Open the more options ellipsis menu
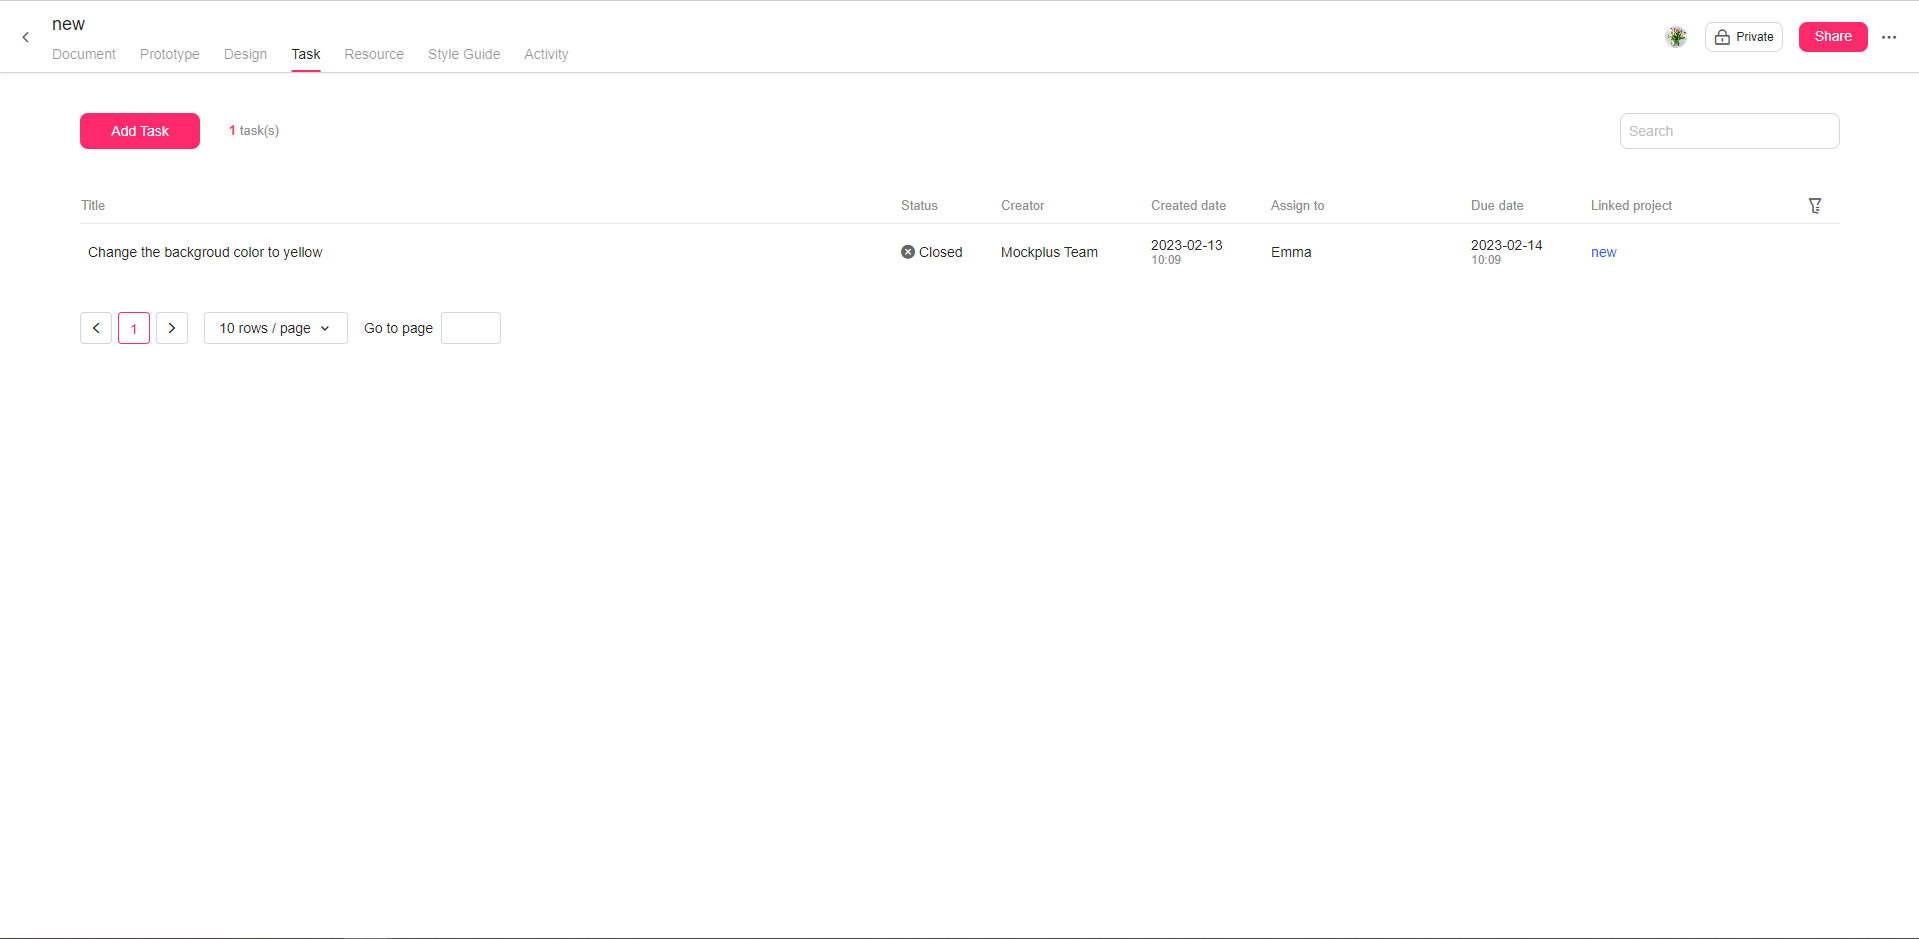1919x939 pixels. coord(1889,37)
